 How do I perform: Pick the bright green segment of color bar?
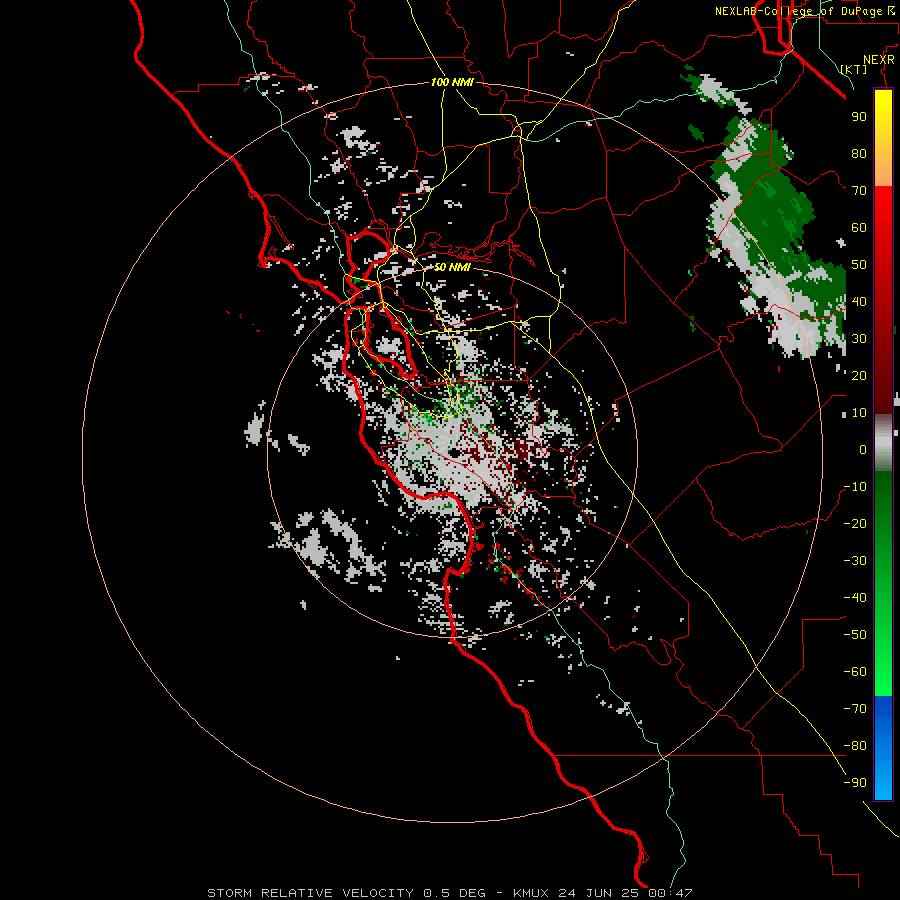[883, 660]
